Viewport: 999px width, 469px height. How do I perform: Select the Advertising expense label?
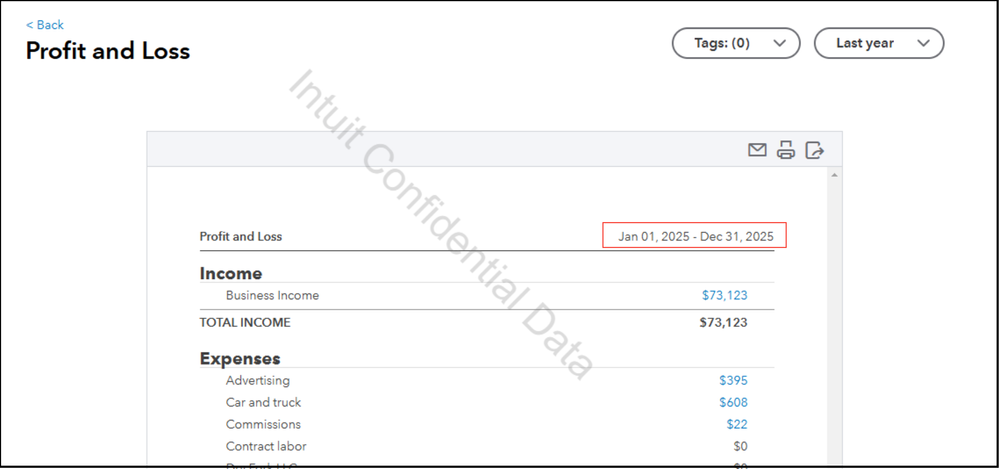pyautogui.click(x=257, y=381)
